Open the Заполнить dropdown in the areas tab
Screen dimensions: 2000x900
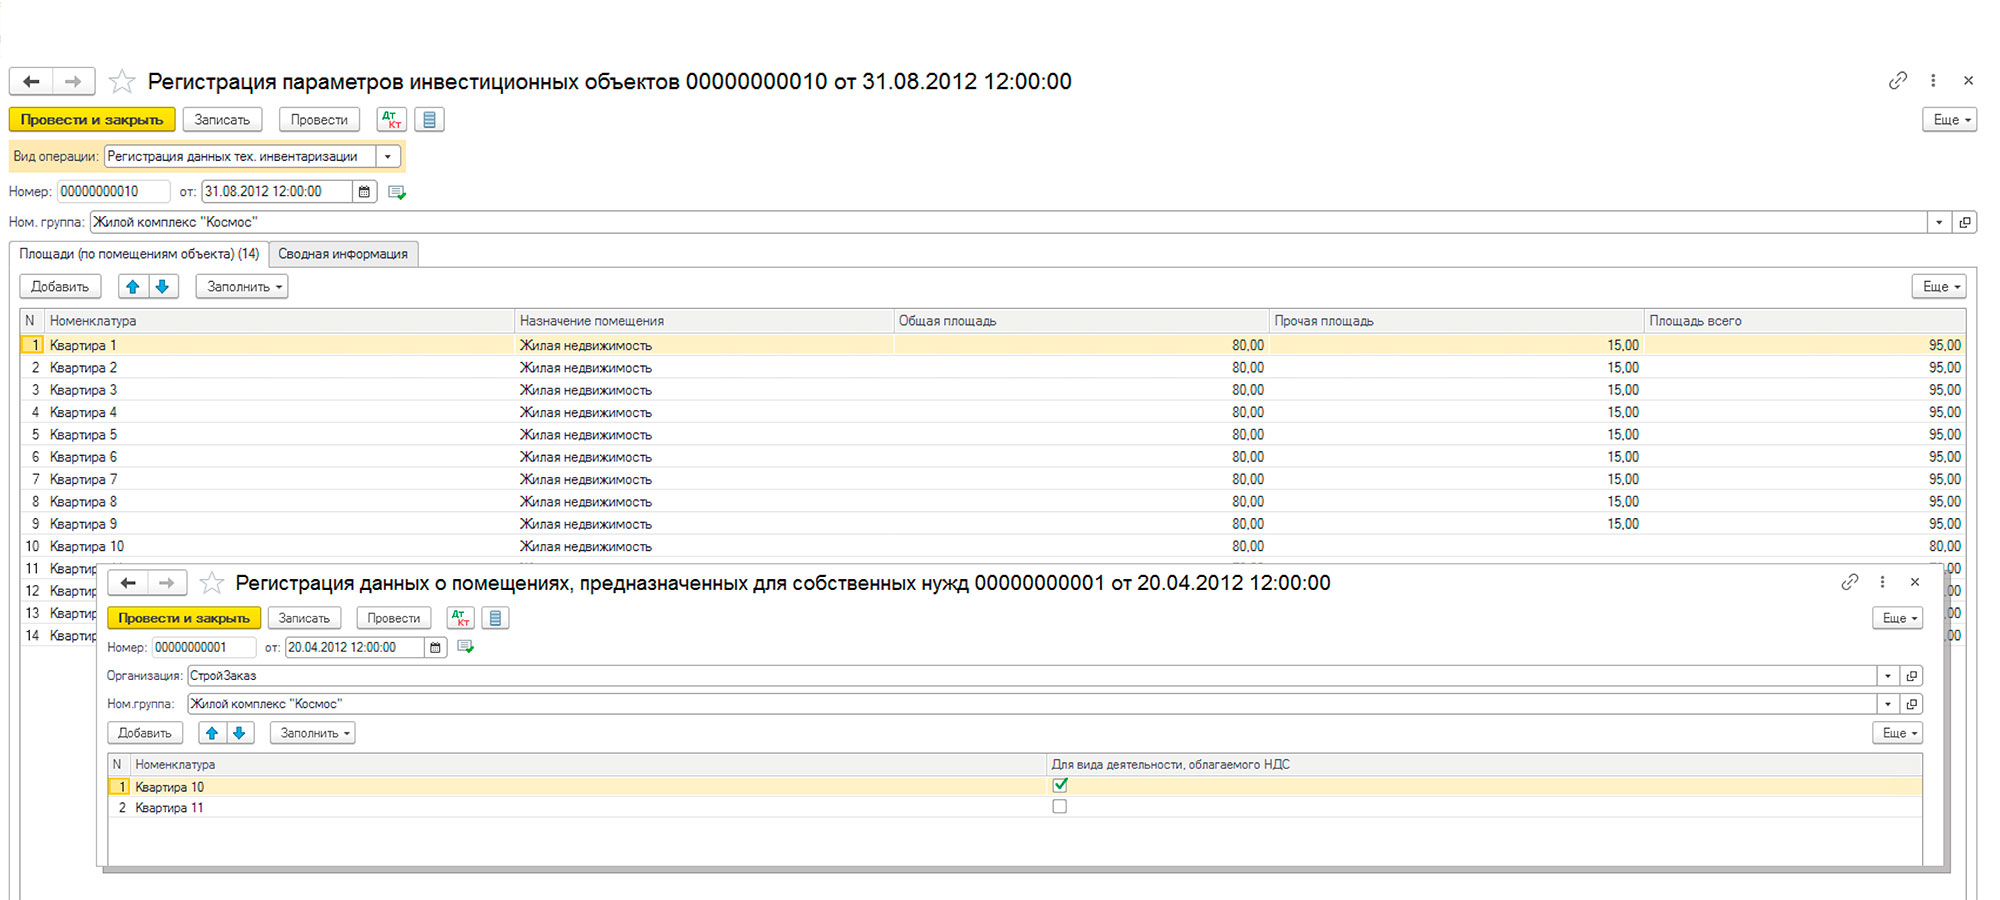(242, 287)
